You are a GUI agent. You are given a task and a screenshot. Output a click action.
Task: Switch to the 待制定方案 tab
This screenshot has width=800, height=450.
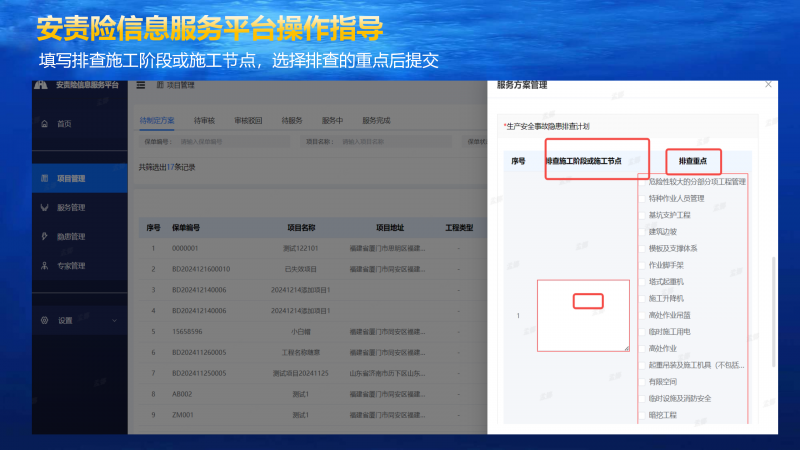click(x=157, y=120)
